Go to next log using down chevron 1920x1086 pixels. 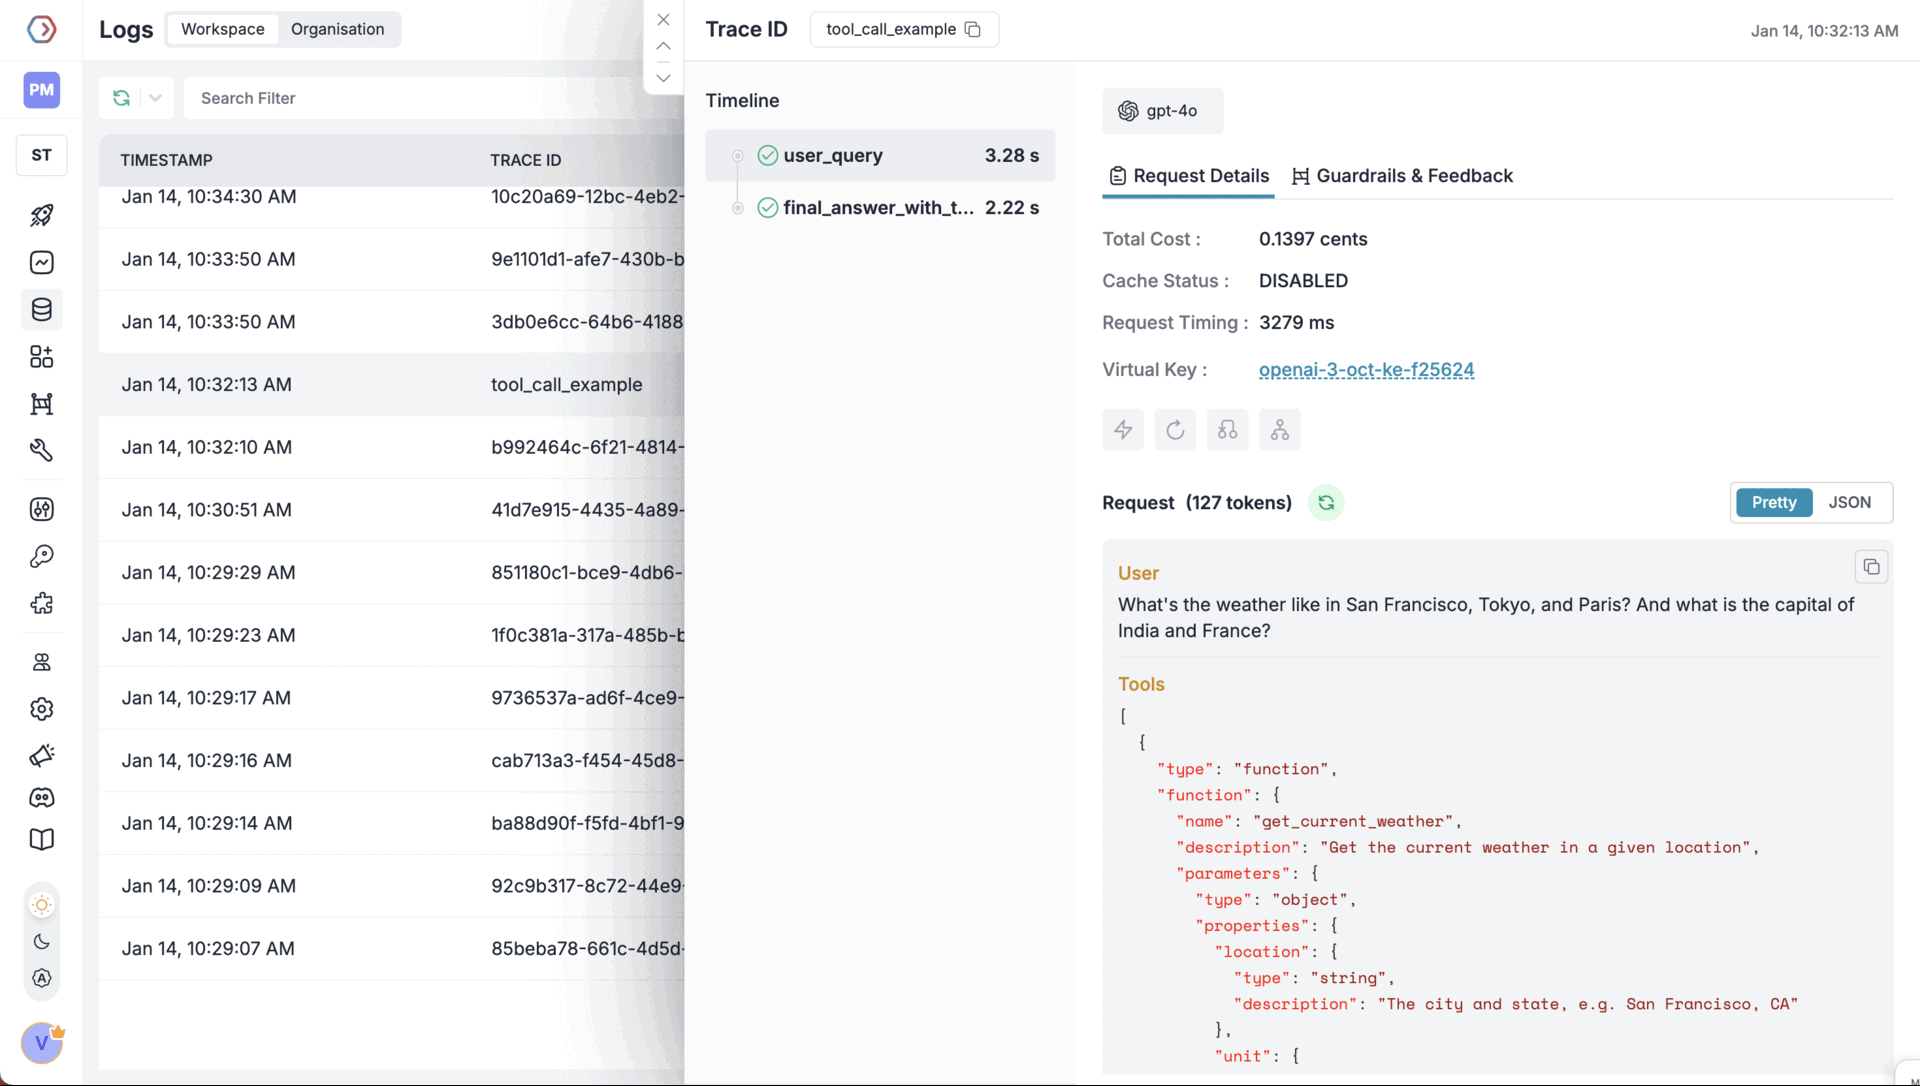pyautogui.click(x=663, y=77)
